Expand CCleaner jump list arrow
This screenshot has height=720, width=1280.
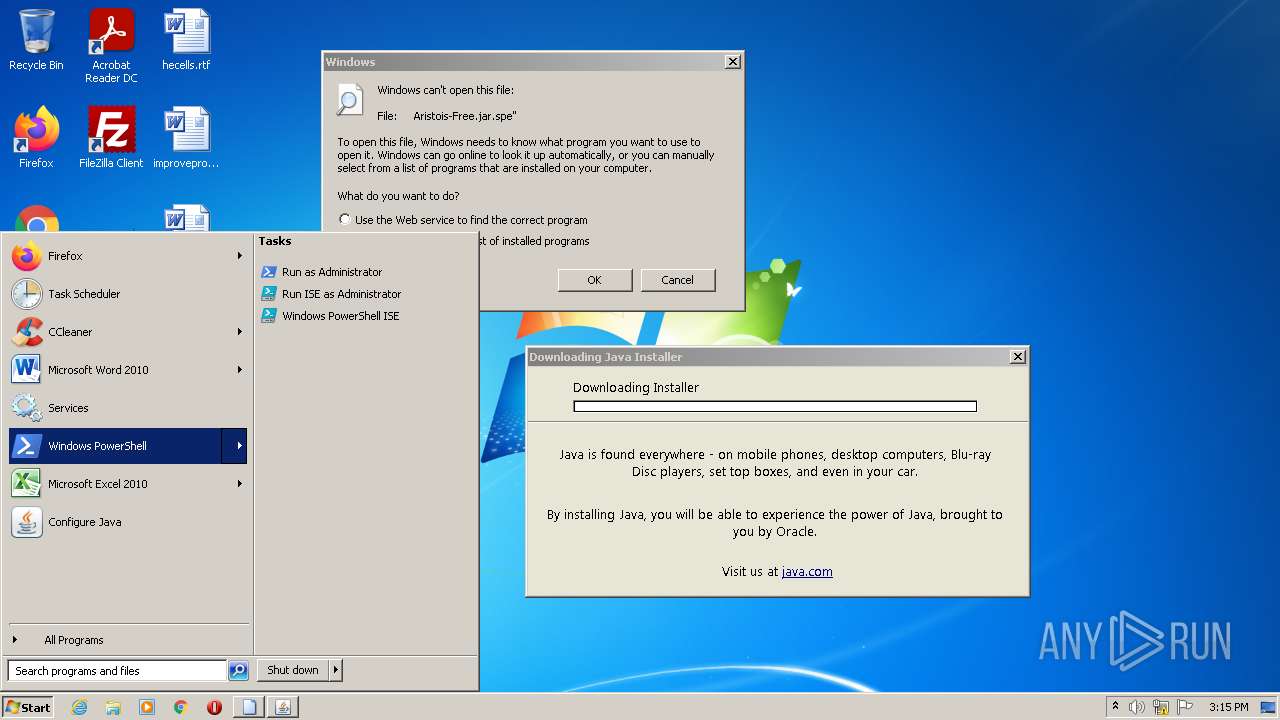[x=240, y=332]
